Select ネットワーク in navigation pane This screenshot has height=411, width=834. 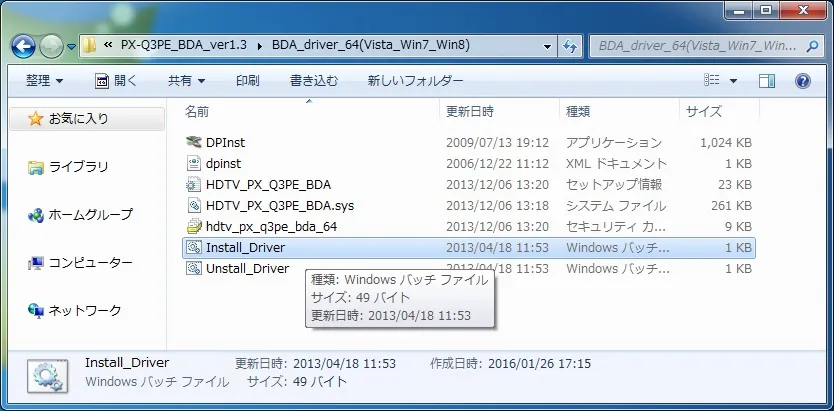coord(85,311)
